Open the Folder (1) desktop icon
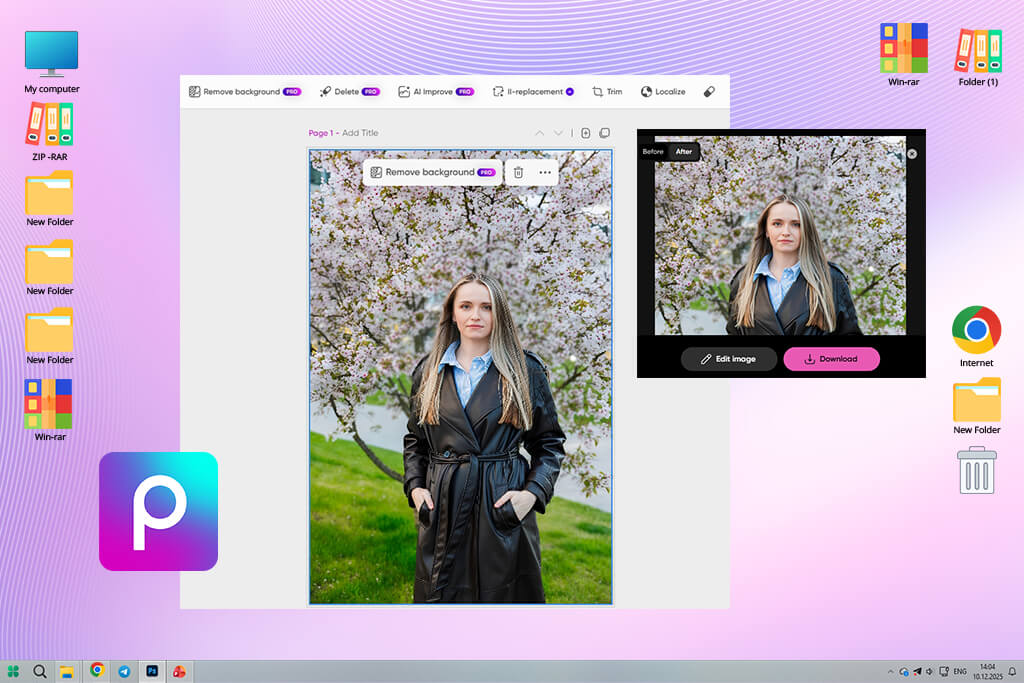Screen dimensions: 1024x683 click(x=978, y=57)
